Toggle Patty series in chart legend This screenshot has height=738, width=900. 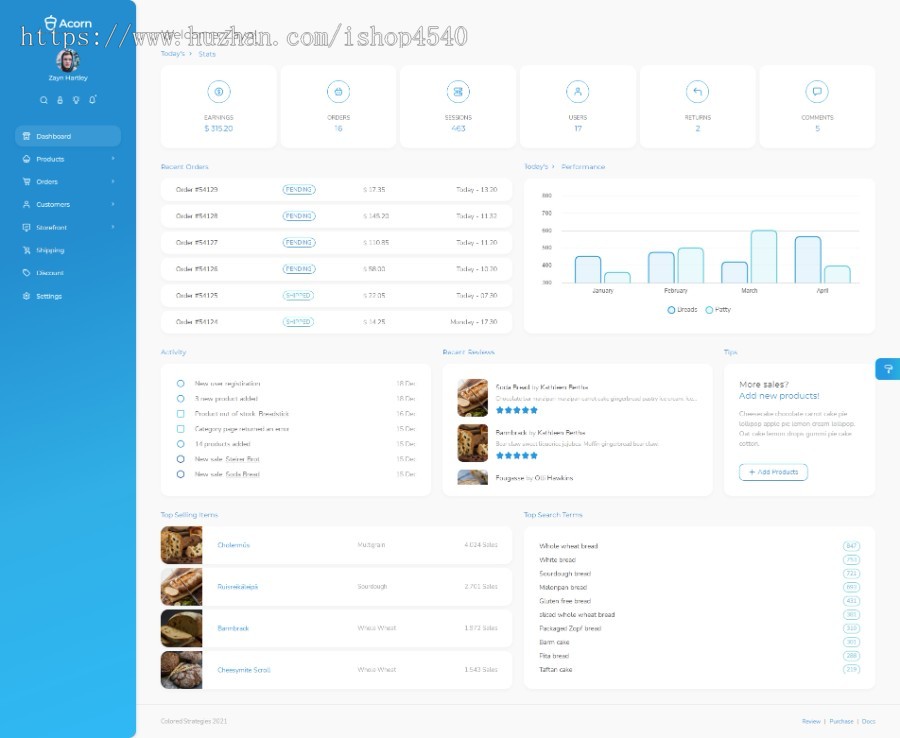(x=719, y=310)
